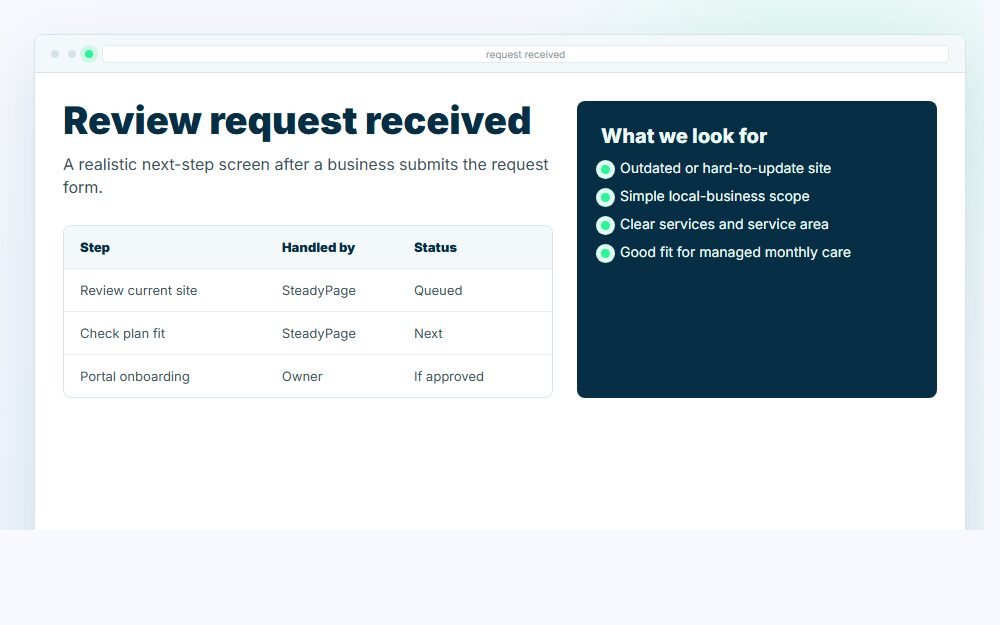Click the green dot in the window header
Viewport: 1000px width, 625px height.
click(x=89, y=54)
